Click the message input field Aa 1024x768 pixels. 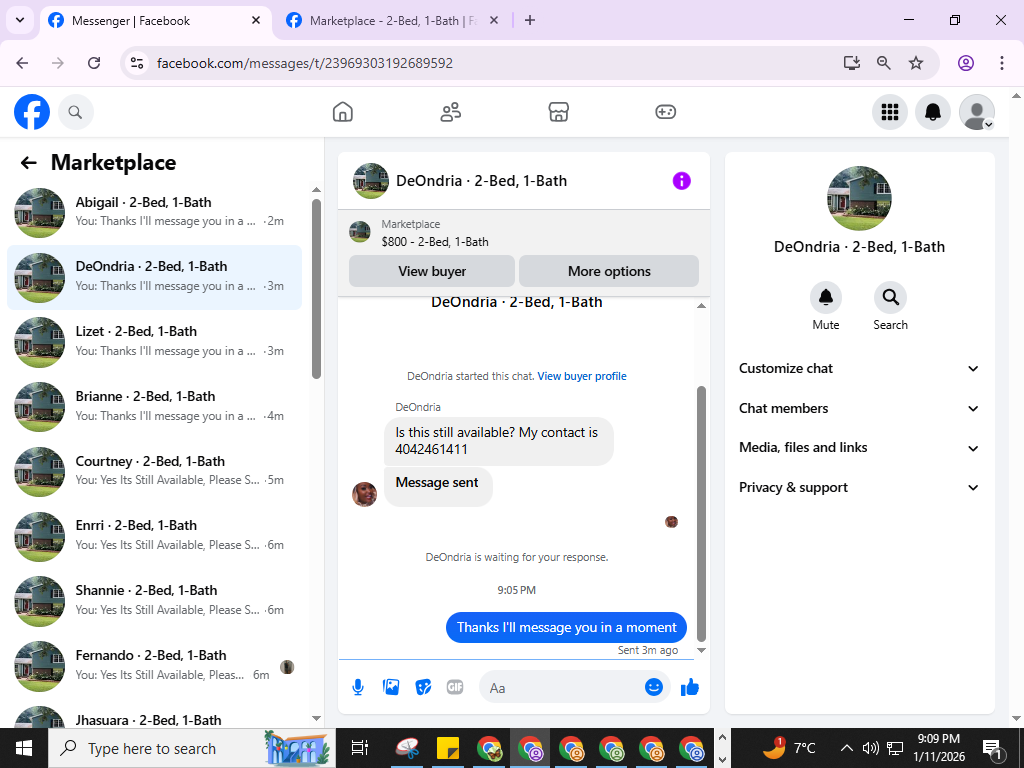click(x=563, y=688)
